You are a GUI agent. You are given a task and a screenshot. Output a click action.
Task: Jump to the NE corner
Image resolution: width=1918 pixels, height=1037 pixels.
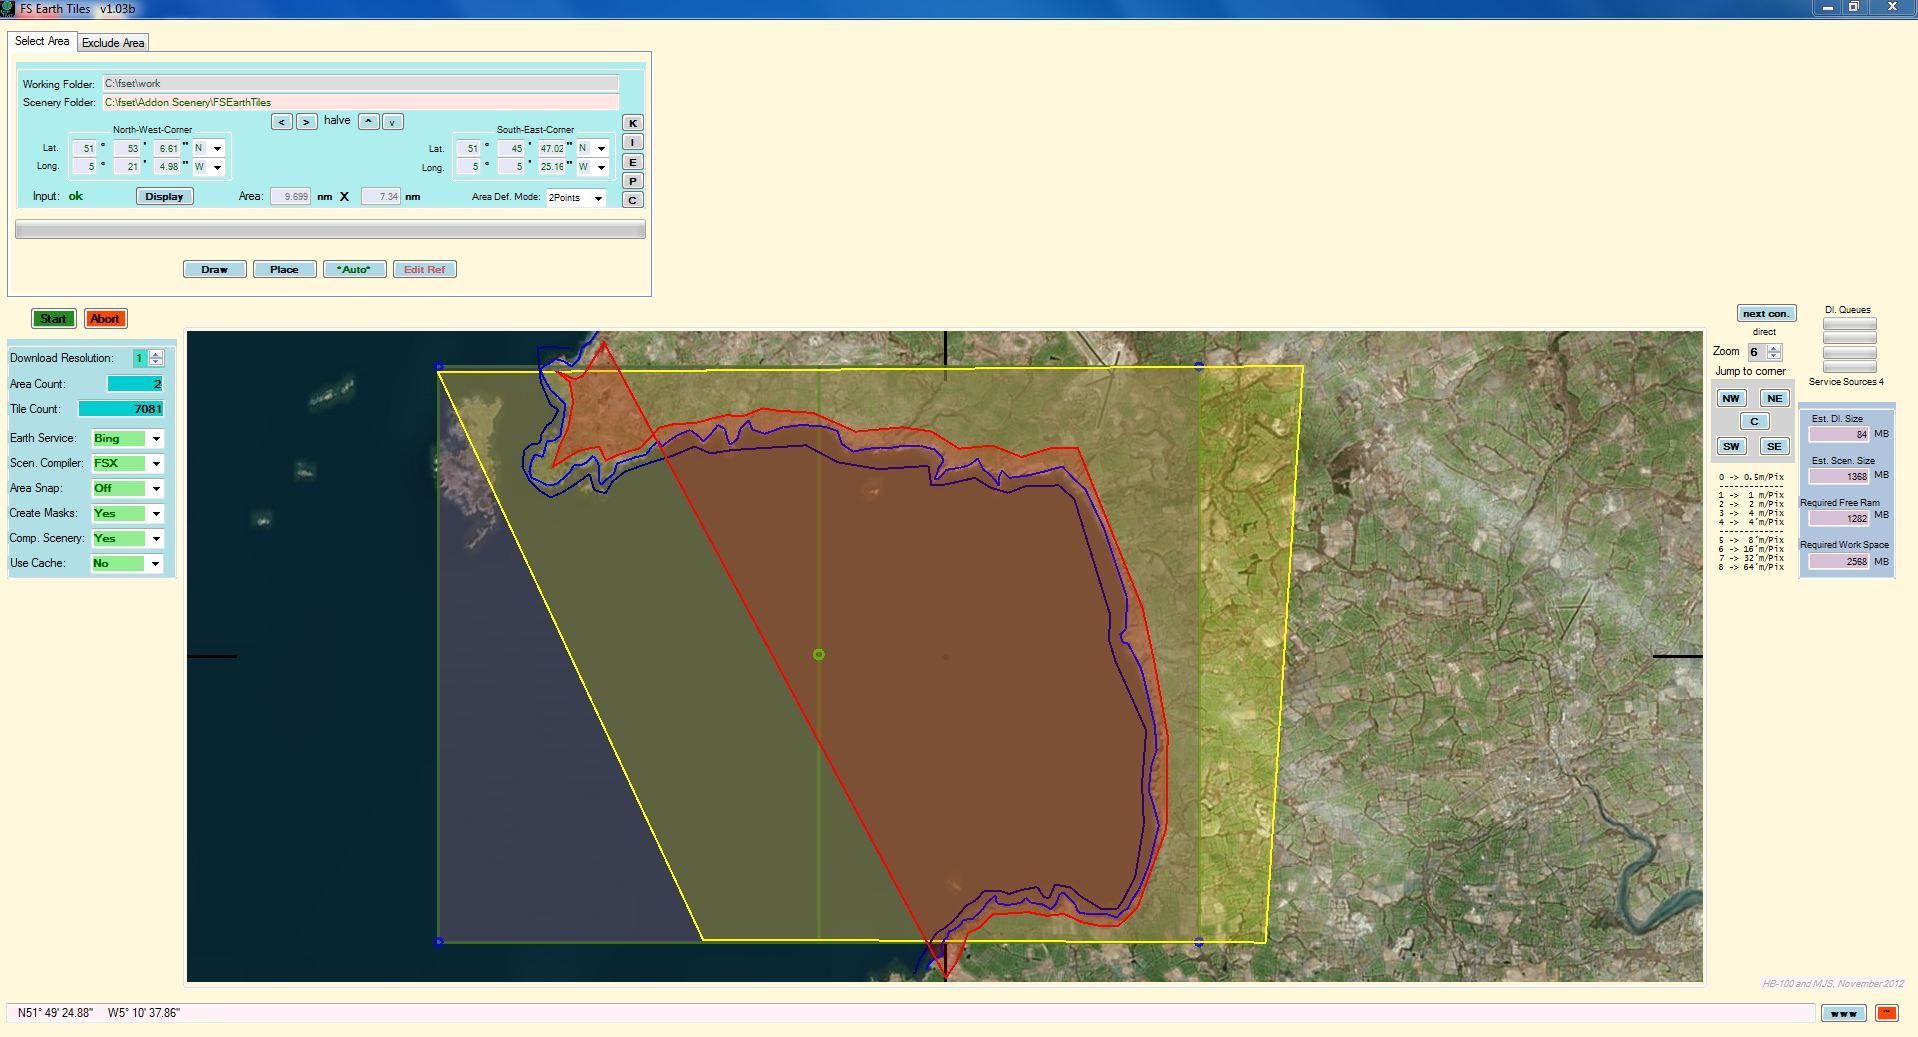point(1774,398)
